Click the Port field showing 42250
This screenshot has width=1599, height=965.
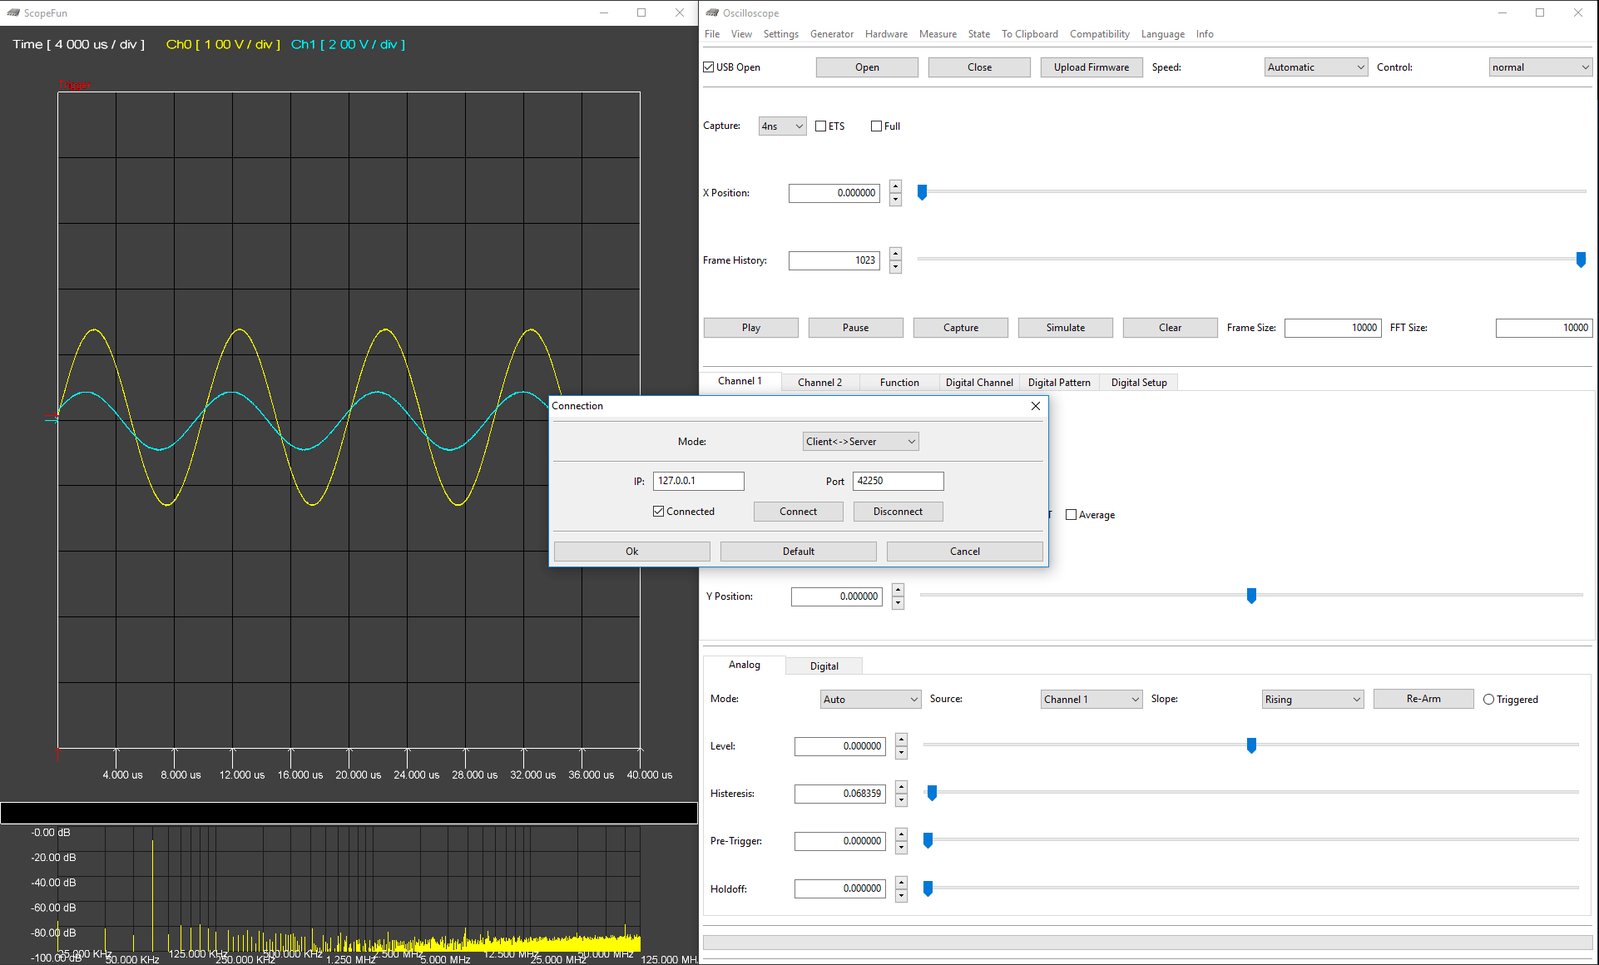(x=898, y=481)
